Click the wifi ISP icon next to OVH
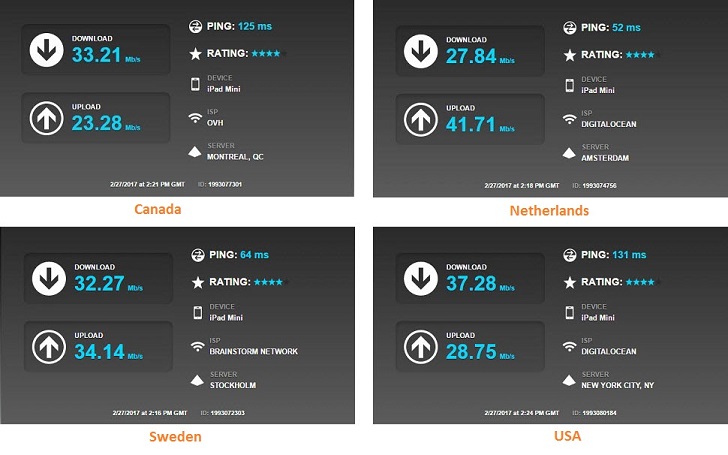Screen dimensions: 728x455 (x=195, y=118)
